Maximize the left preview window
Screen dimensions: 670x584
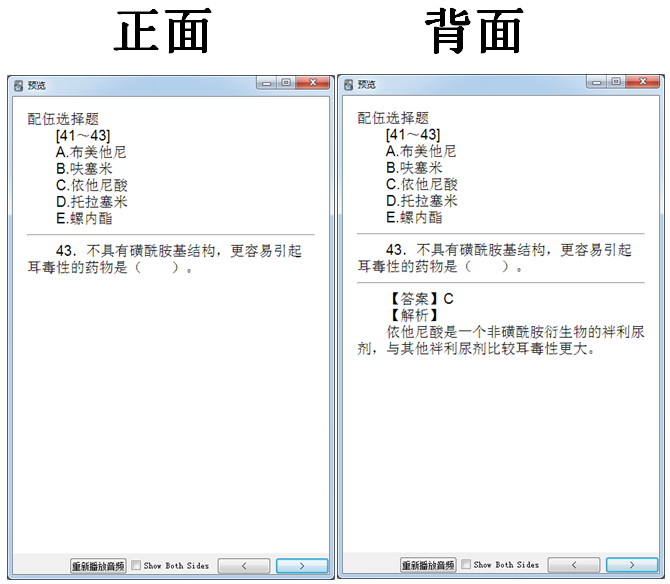[286, 82]
